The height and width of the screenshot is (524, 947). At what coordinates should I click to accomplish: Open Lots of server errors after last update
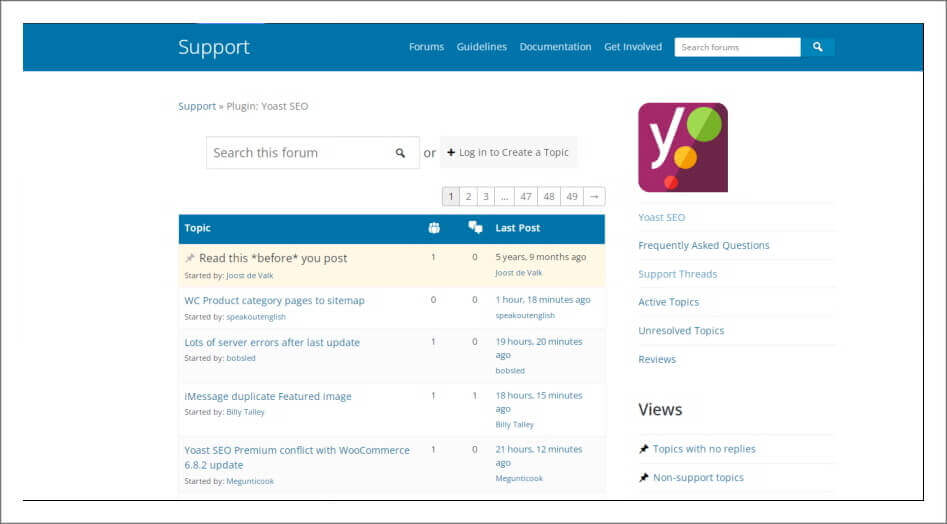272,342
